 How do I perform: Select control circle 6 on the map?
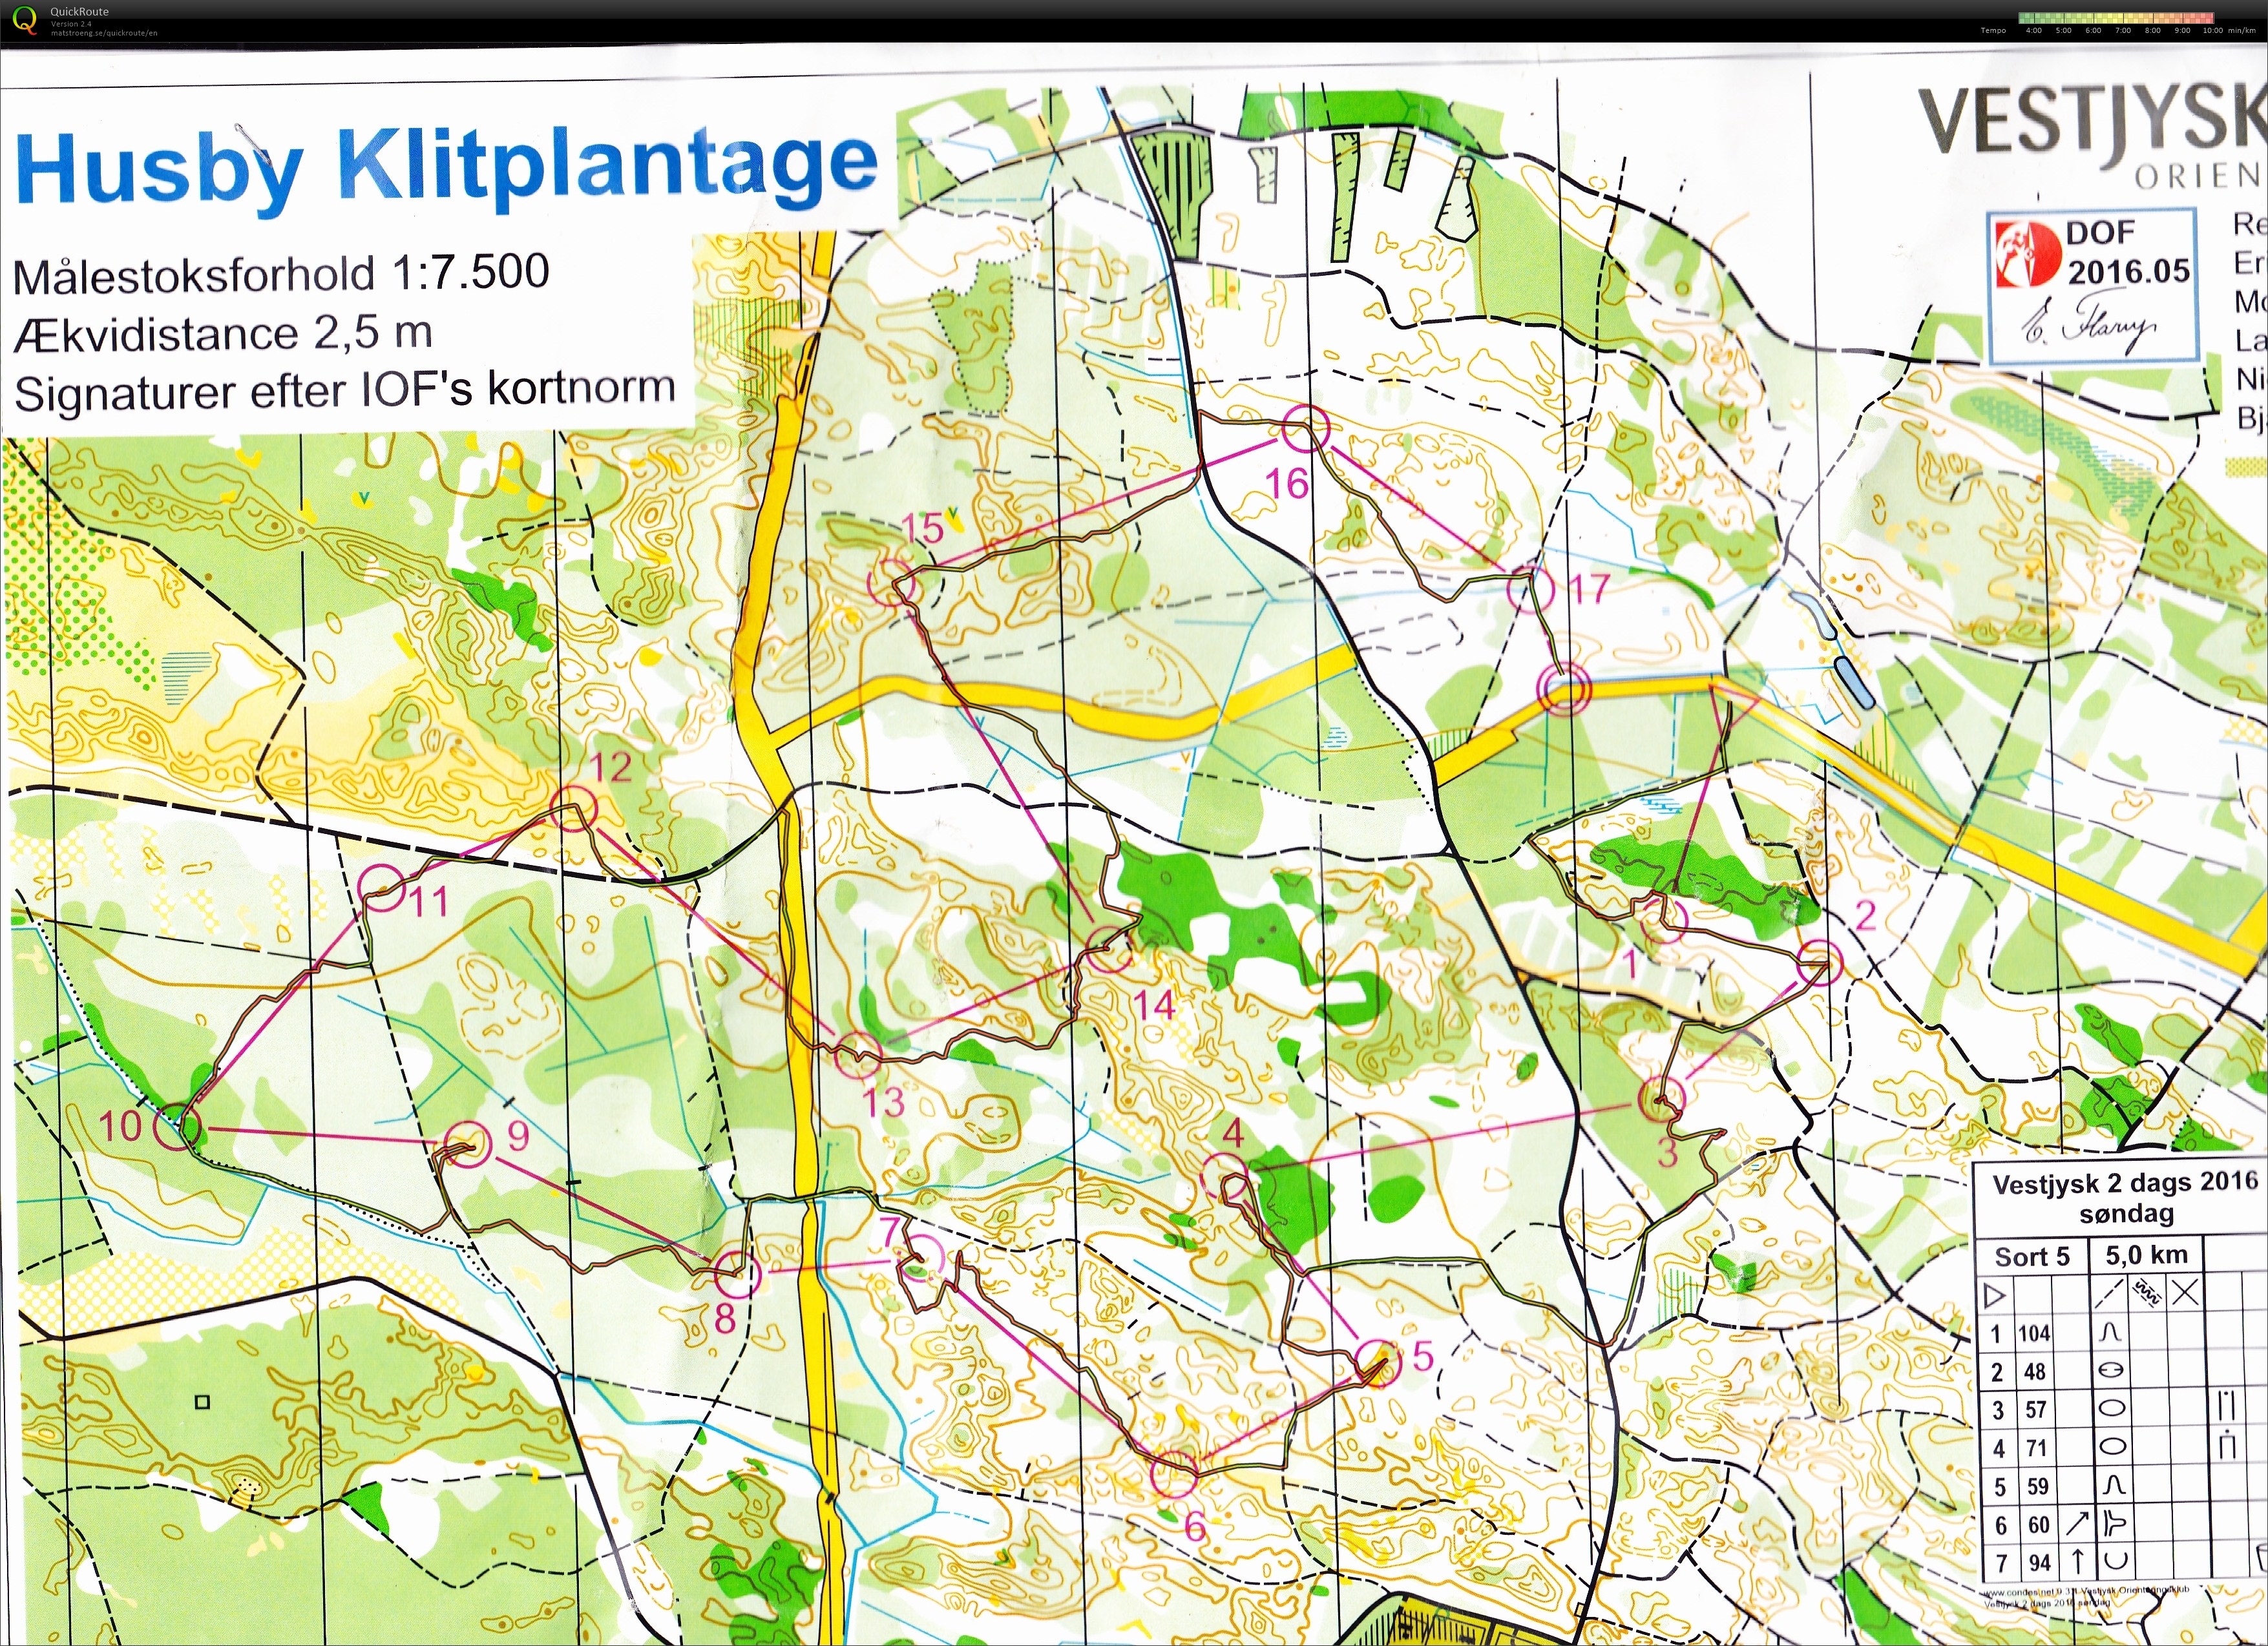coord(1174,1473)
